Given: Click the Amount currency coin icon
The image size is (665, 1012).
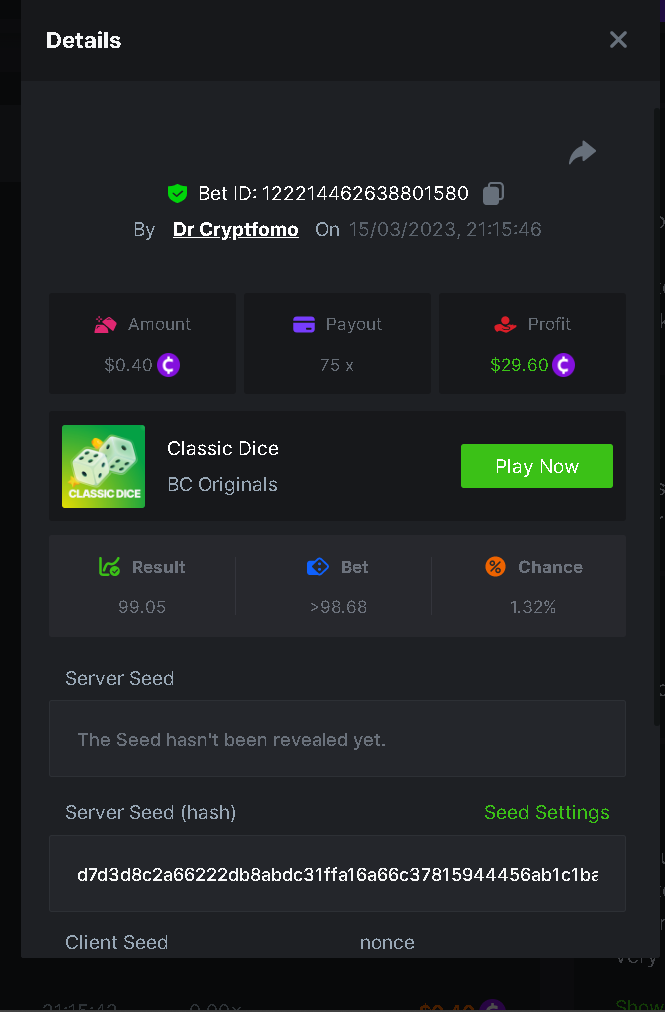Looking at the screenshot, I should pos(168,365).
